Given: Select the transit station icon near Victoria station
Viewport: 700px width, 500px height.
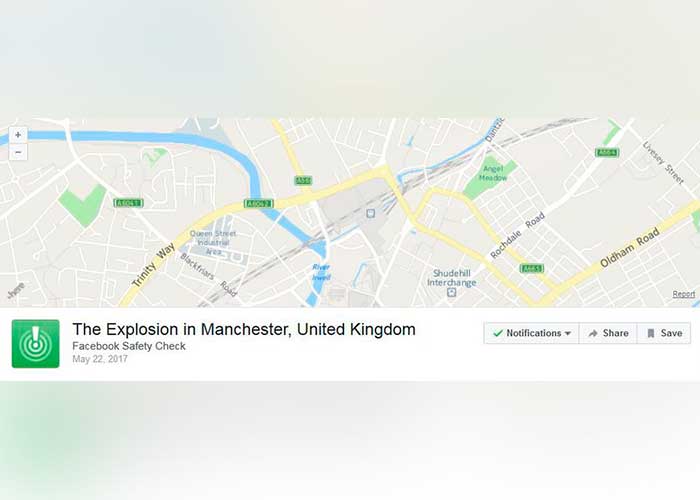Looking at the screenshot, I should click(x=370, y=214).
